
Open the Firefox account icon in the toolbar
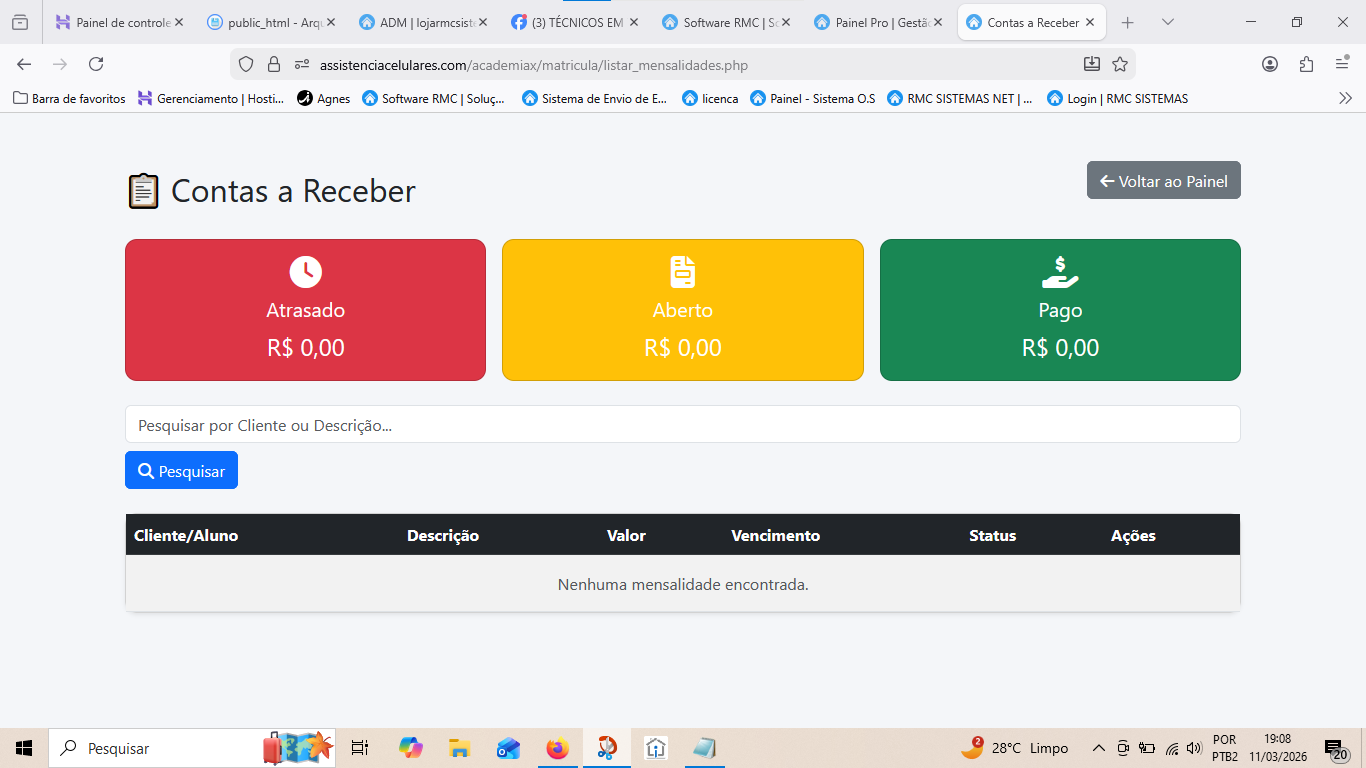[x=1269, y=64]
